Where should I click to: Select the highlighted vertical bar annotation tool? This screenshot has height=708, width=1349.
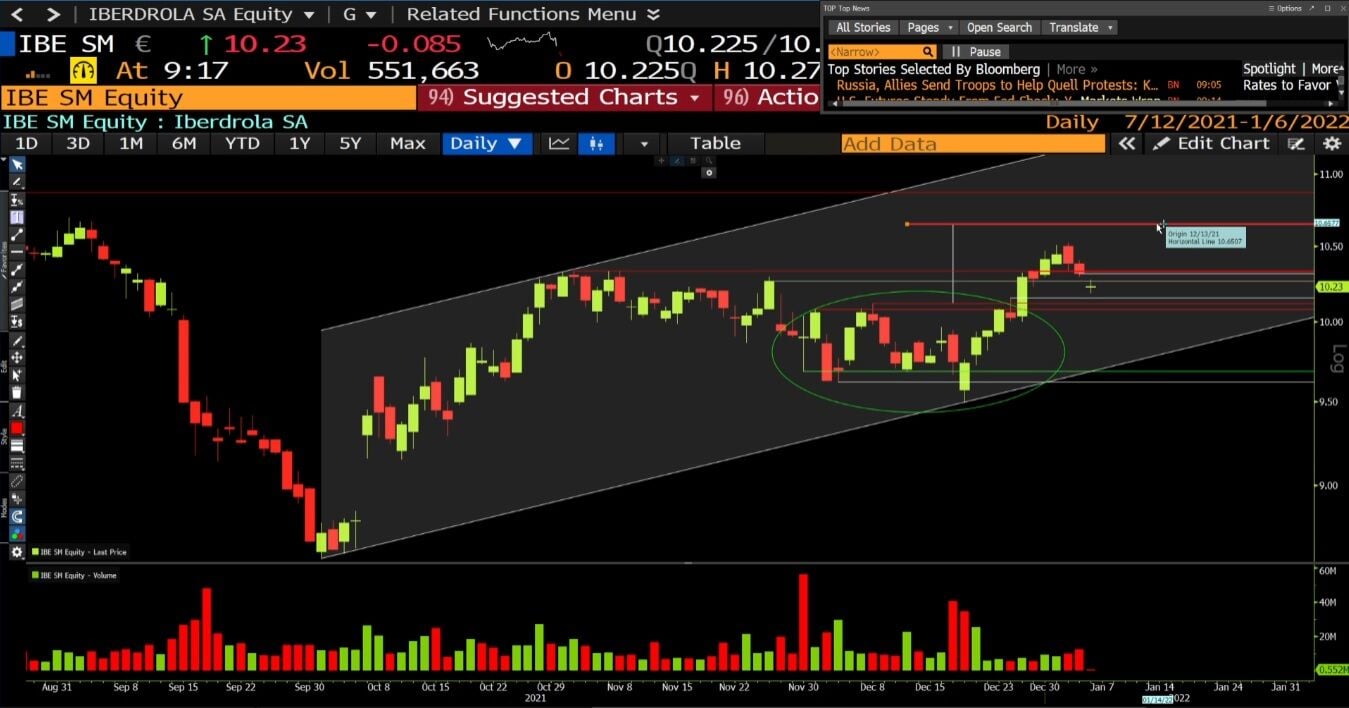tap(17, 216)
